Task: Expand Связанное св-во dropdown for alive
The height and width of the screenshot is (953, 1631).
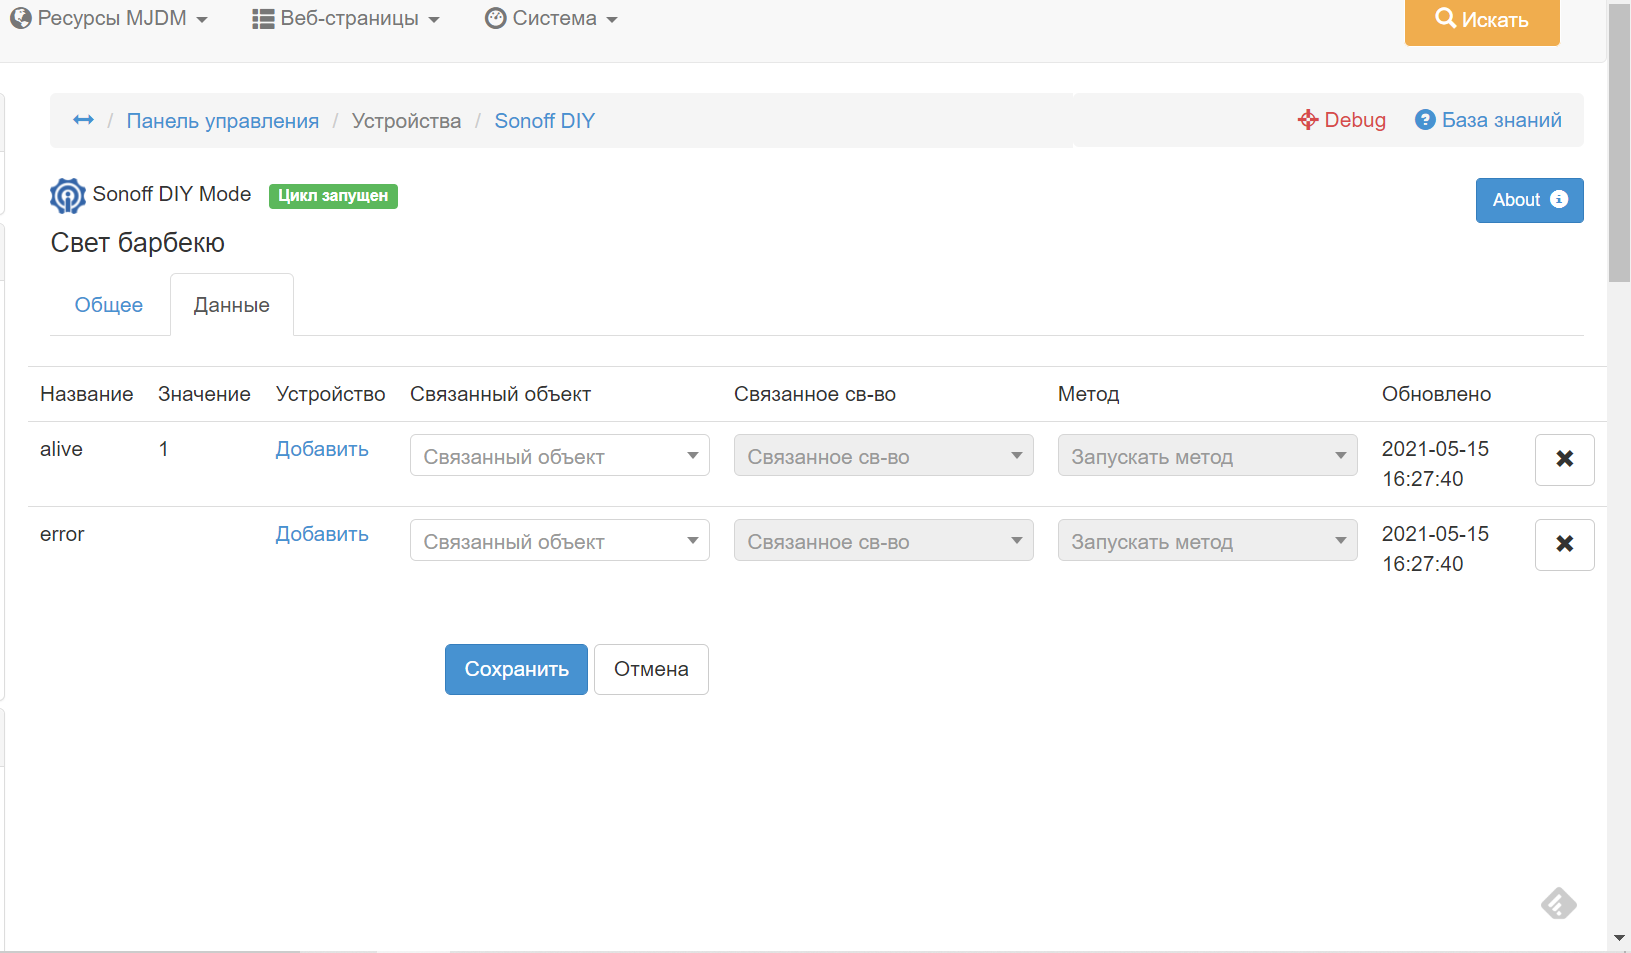Action: (884, 455)
